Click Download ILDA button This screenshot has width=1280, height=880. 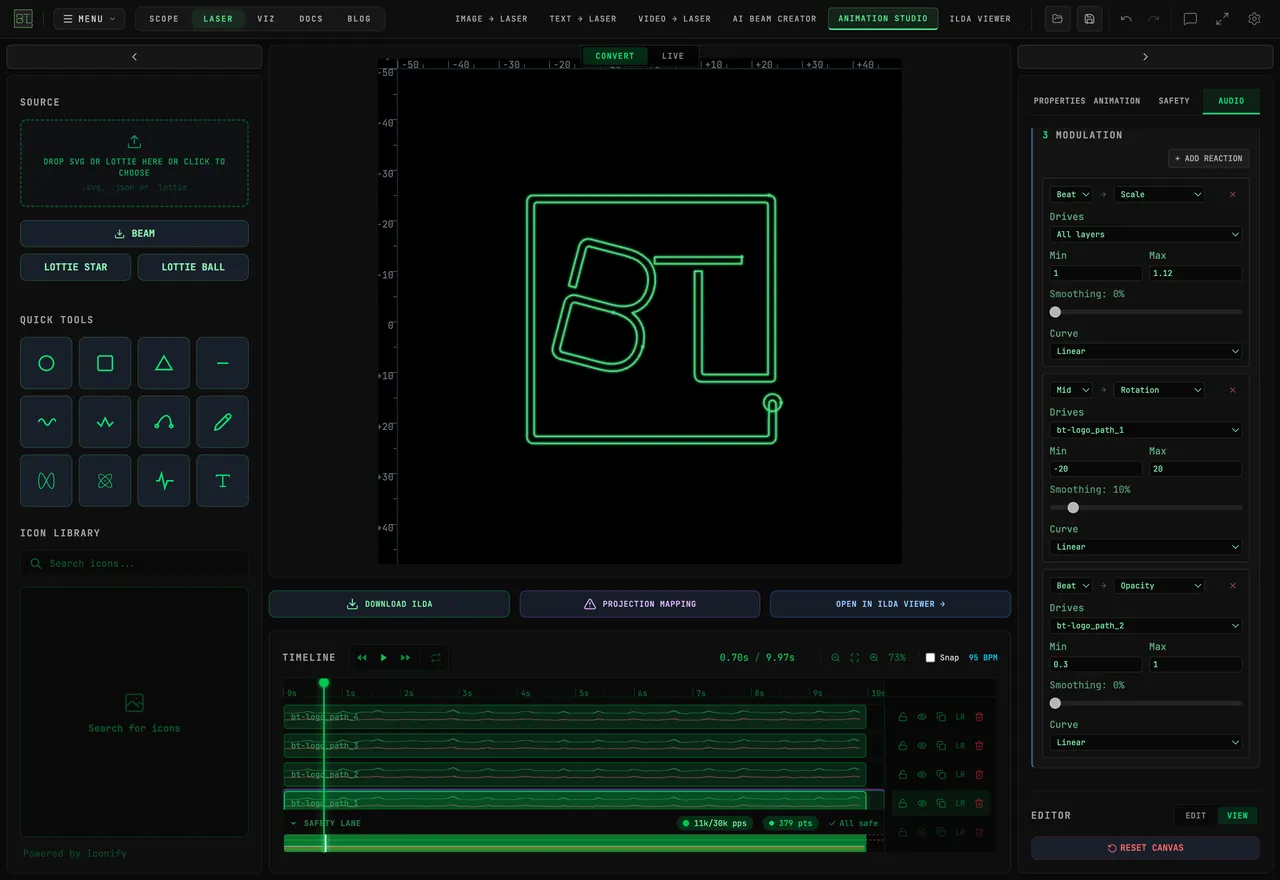coord(389,604)
